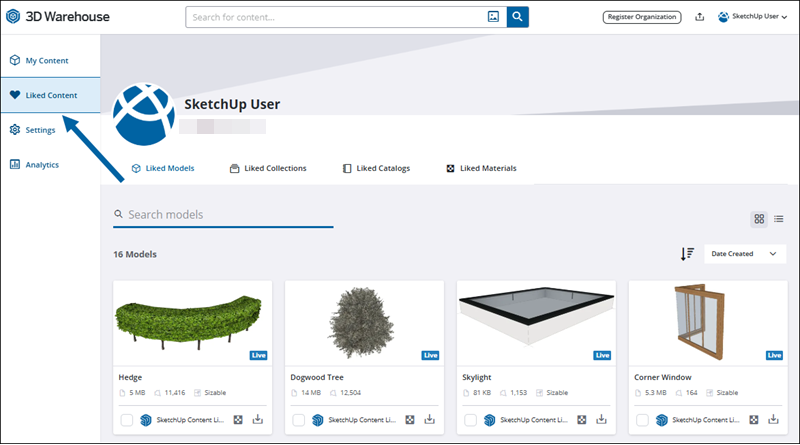Open the Corner Window model thumbnail
This screenshot has height=445, width=800.
click(708, 323)
